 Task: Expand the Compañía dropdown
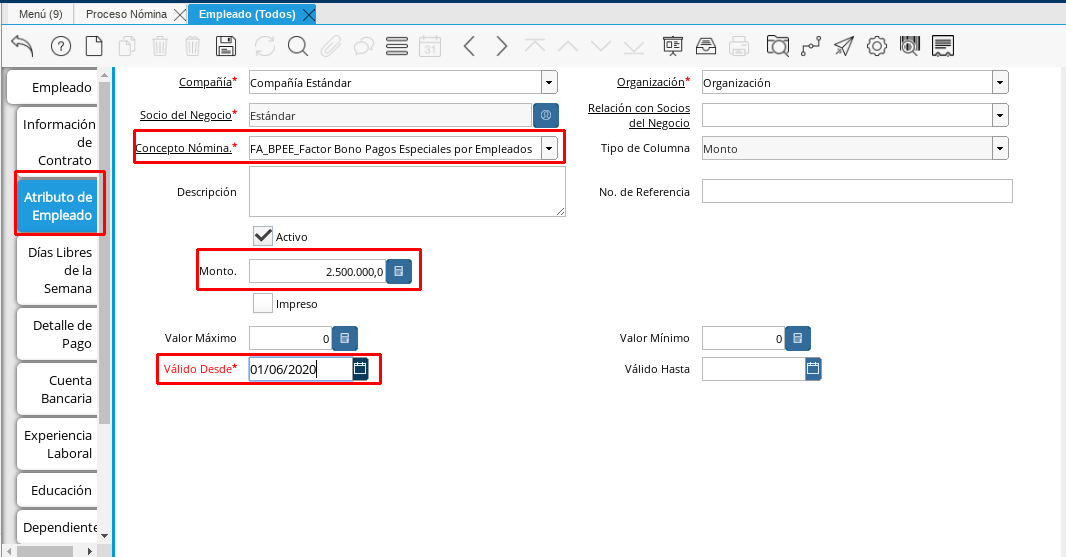(x=549, y=82)
